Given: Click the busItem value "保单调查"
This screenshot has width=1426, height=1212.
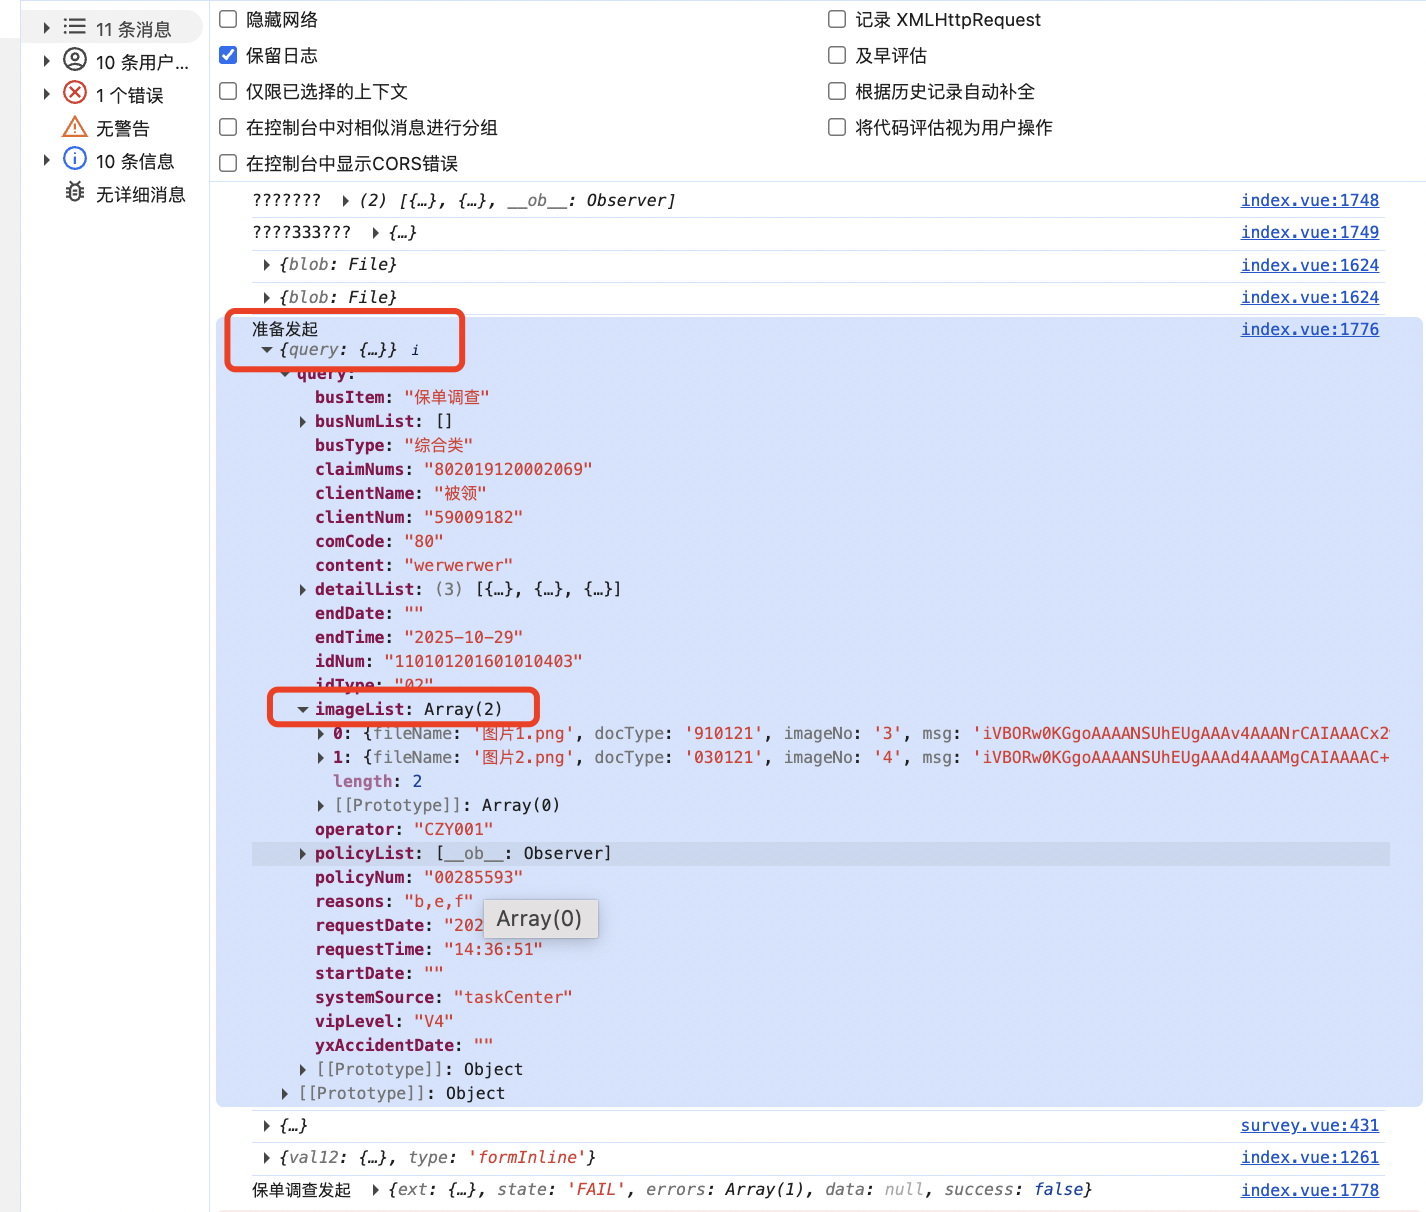Looking at the screenshot, I should 447,398.
